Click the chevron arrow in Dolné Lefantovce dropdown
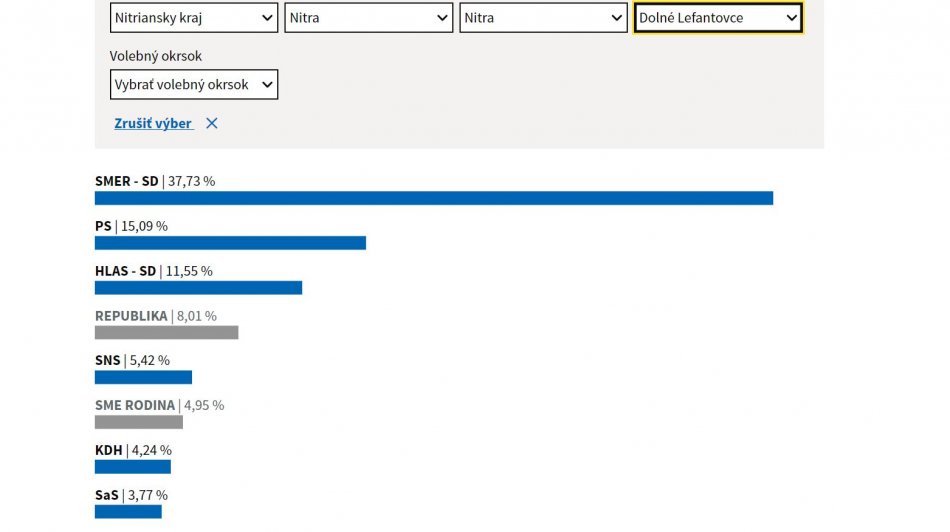 click(791, 17)
